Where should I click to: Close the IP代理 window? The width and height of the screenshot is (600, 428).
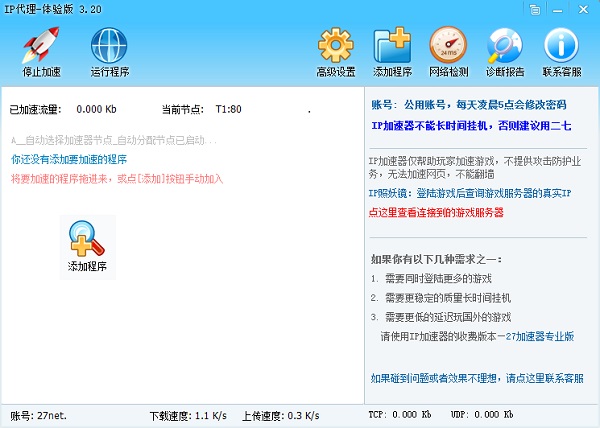[x=583, y=9]
